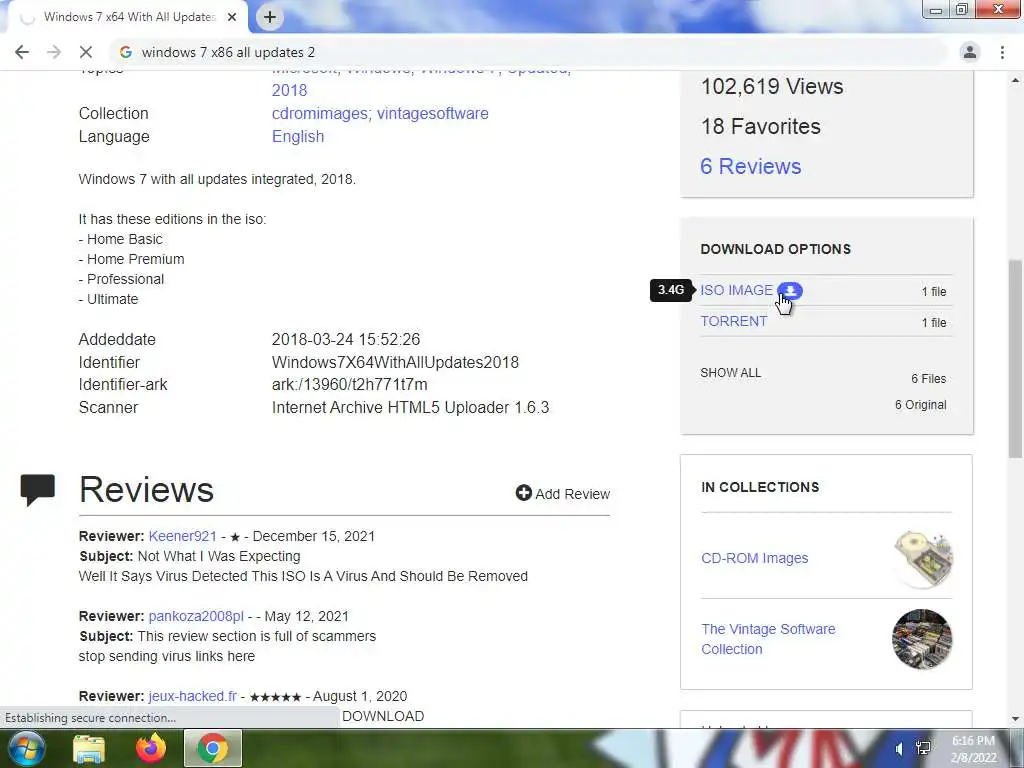This screenshot has height=768, width=1024.
Task: Click the IN COLLECTIONS heading
Action: point(760,487)
